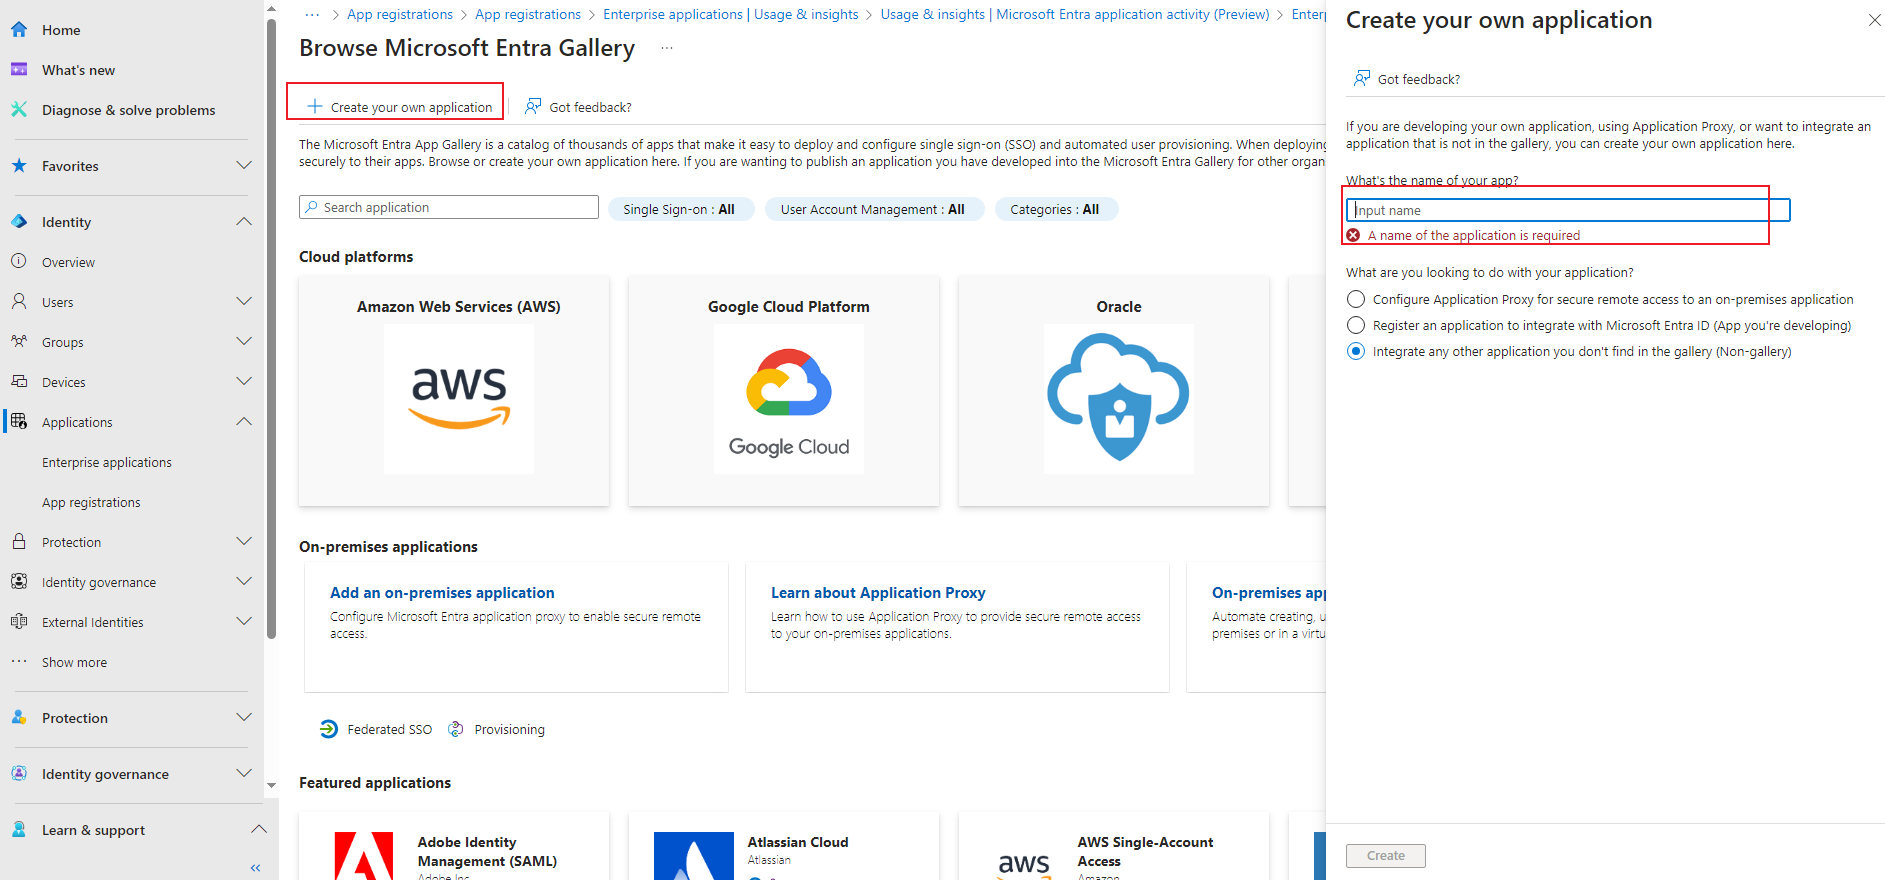The image size is (1885, 880).
Task: Open the Amazon Web Services (AWS) card
Action: tap(454, 391)
